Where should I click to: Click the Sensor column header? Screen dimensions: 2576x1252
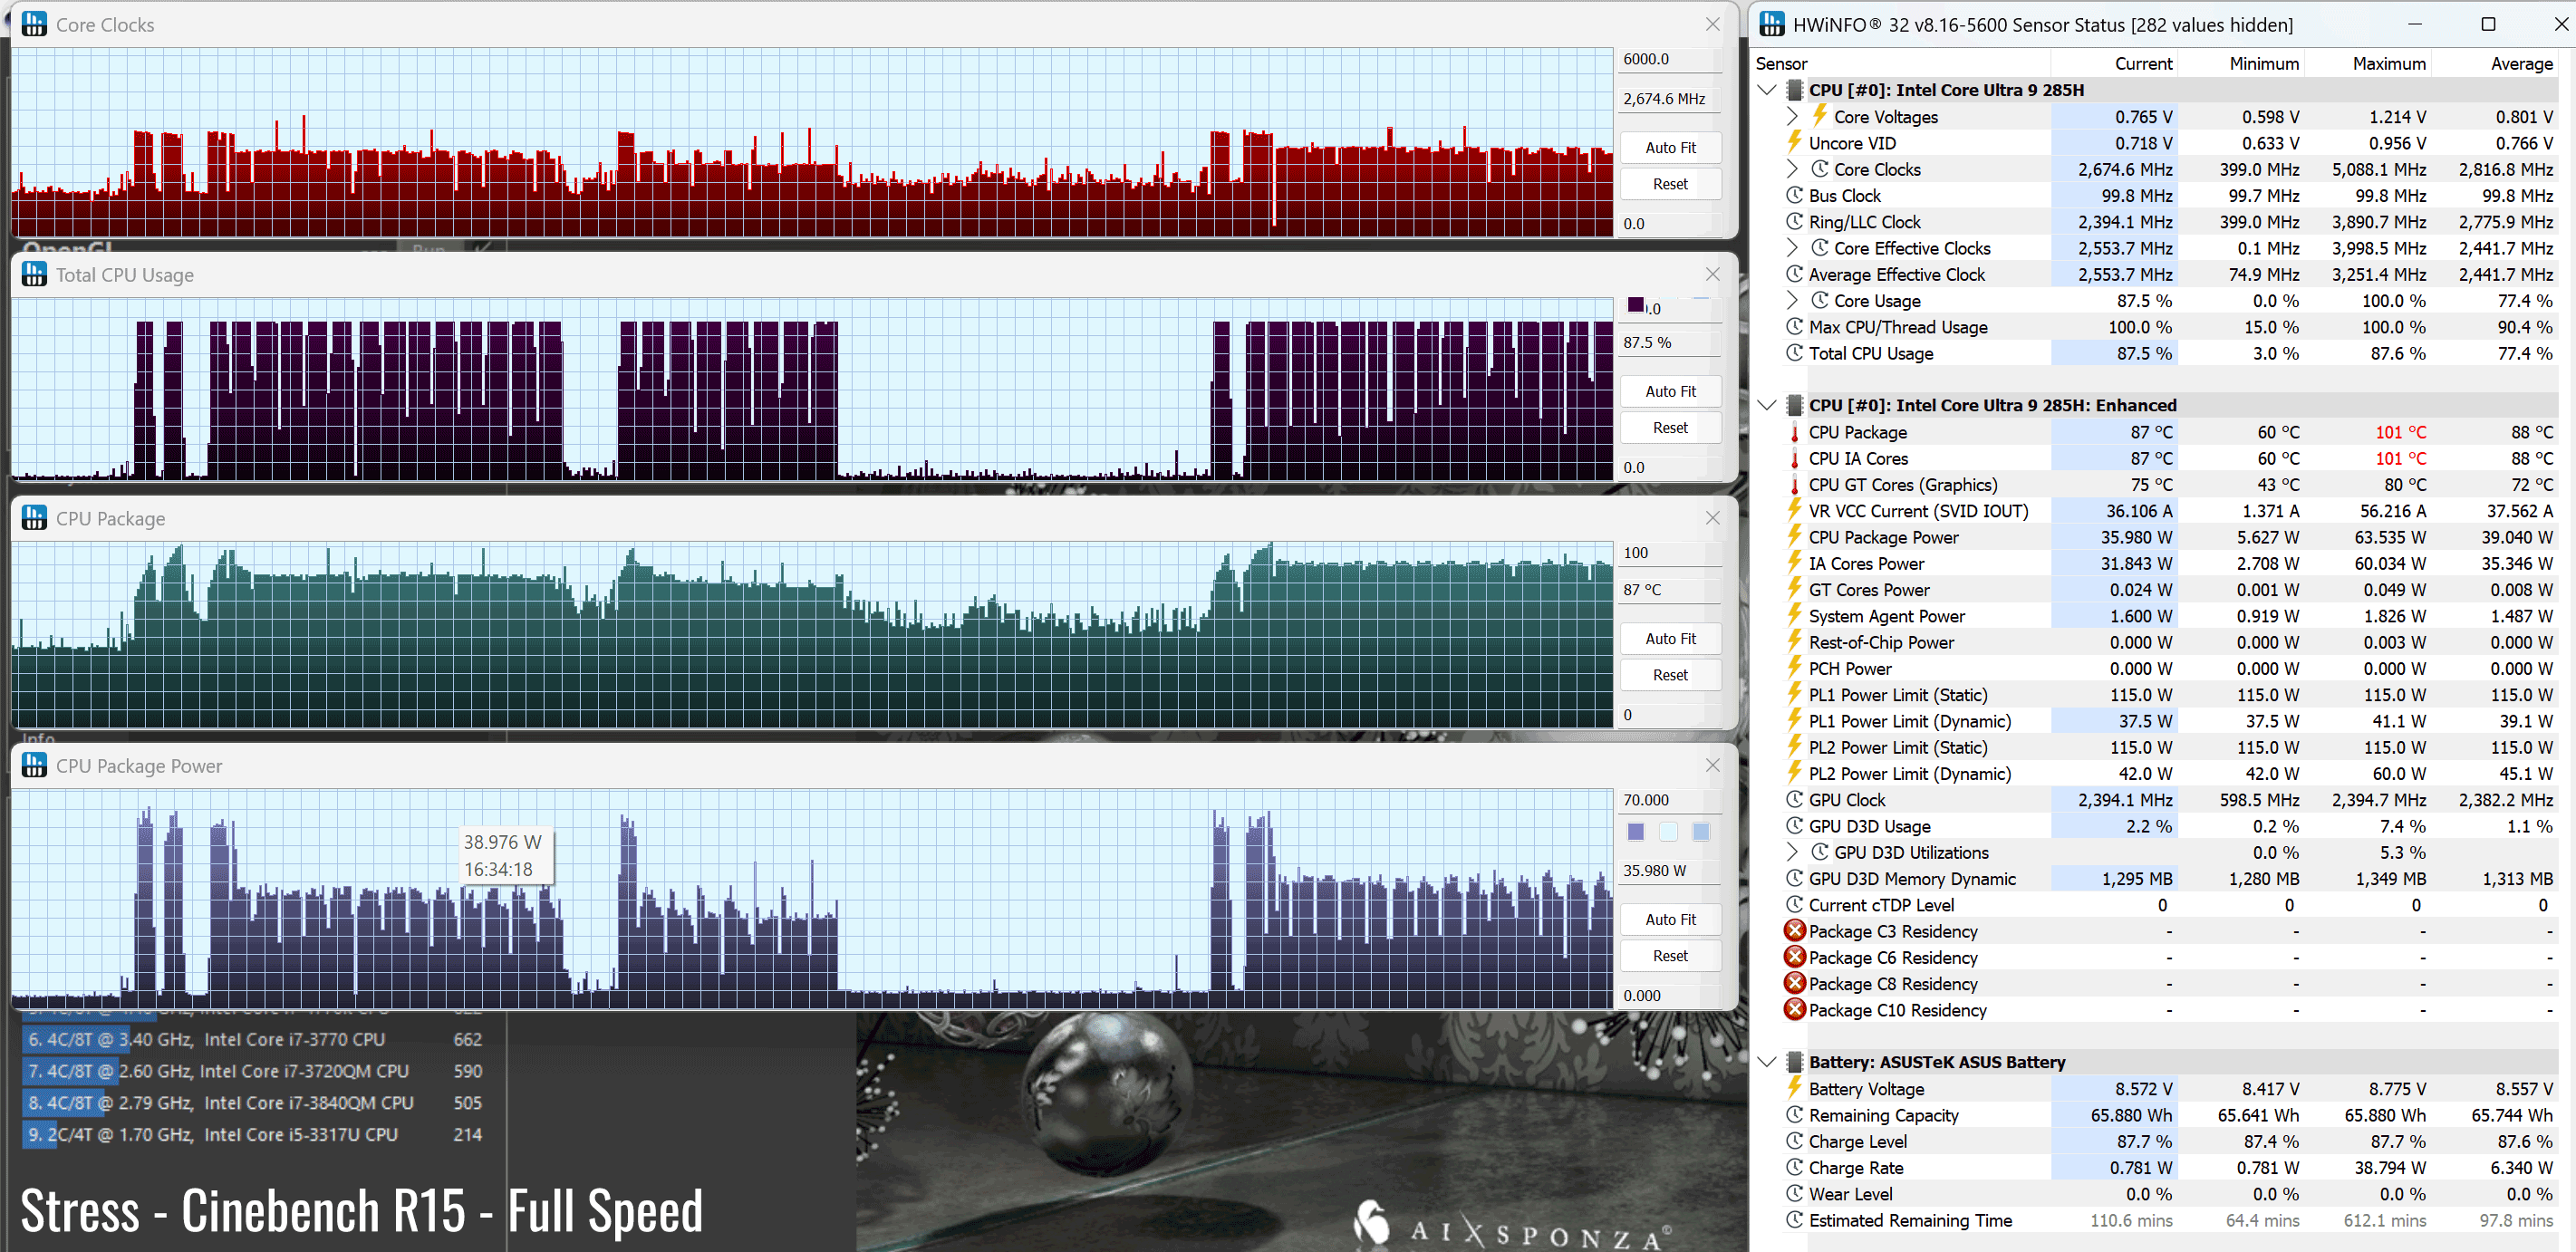point(1900,63)
